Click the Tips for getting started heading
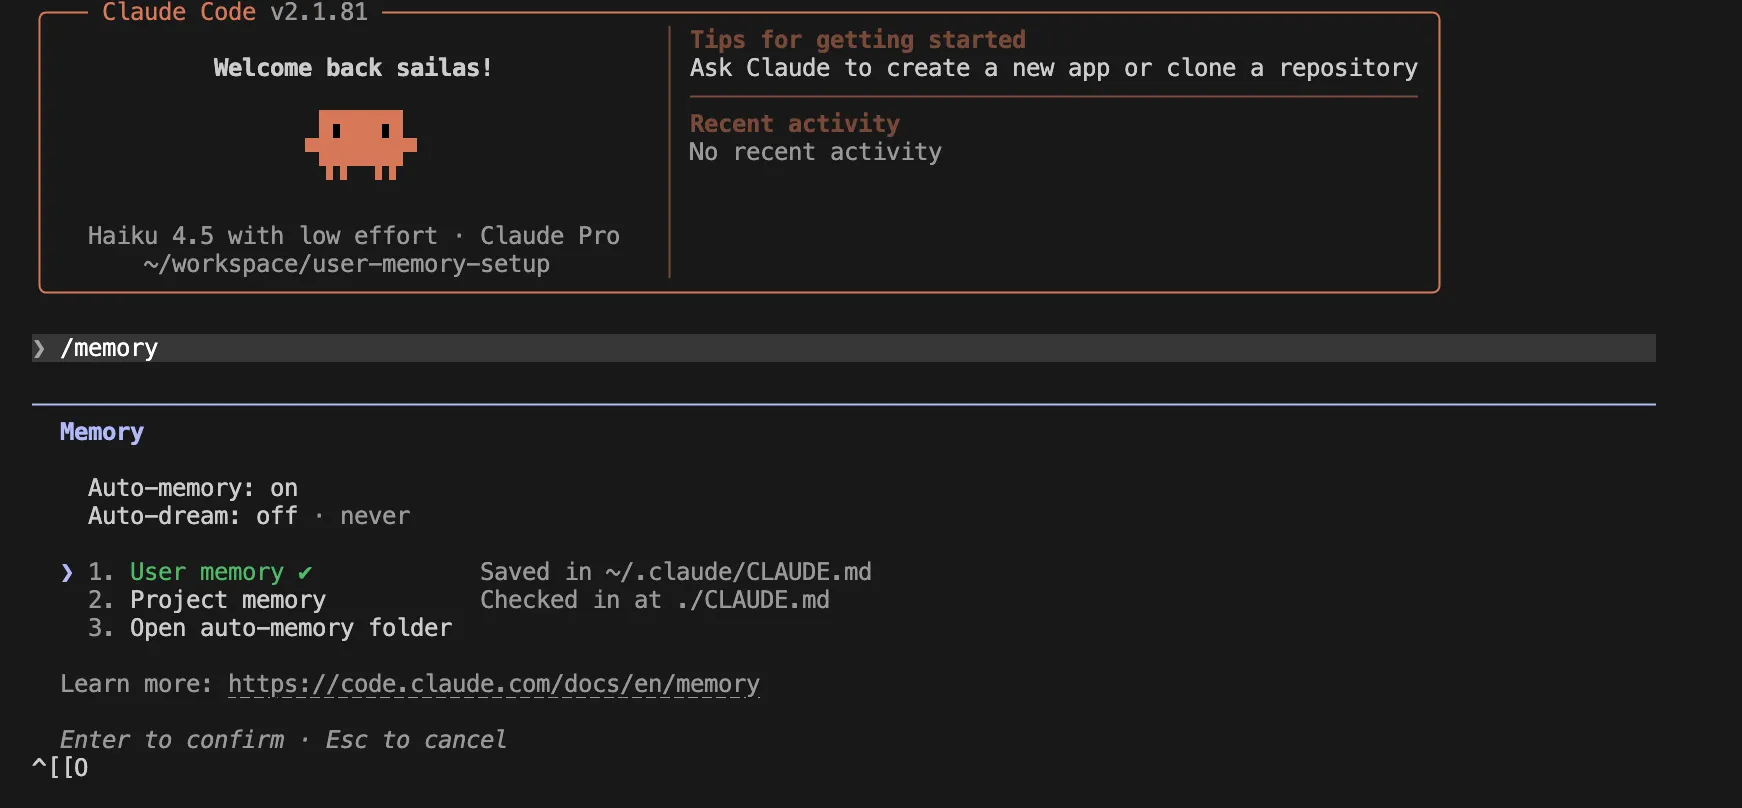The image size is (1742, 808). (x=857, y=40)
